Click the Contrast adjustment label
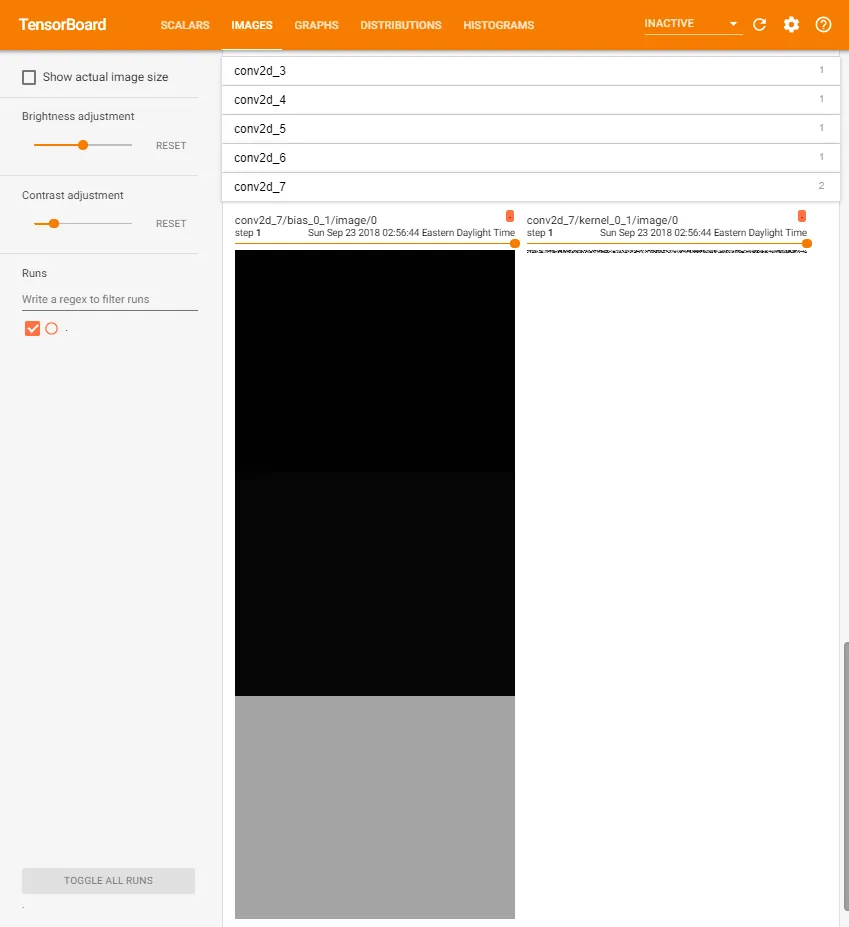Viewport: 849px width, 927px height. 73,195
